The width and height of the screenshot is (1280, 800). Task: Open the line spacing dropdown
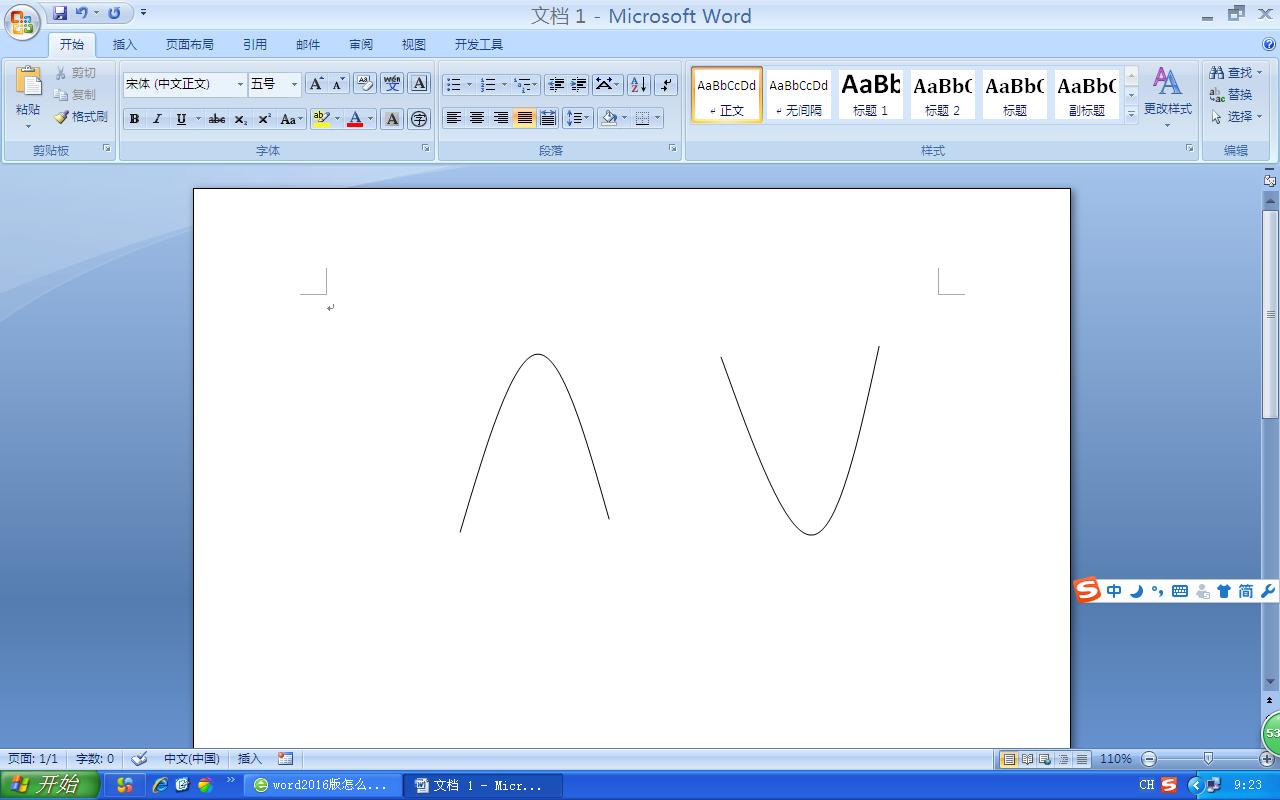pyautogui.click(x=578, y=118)
